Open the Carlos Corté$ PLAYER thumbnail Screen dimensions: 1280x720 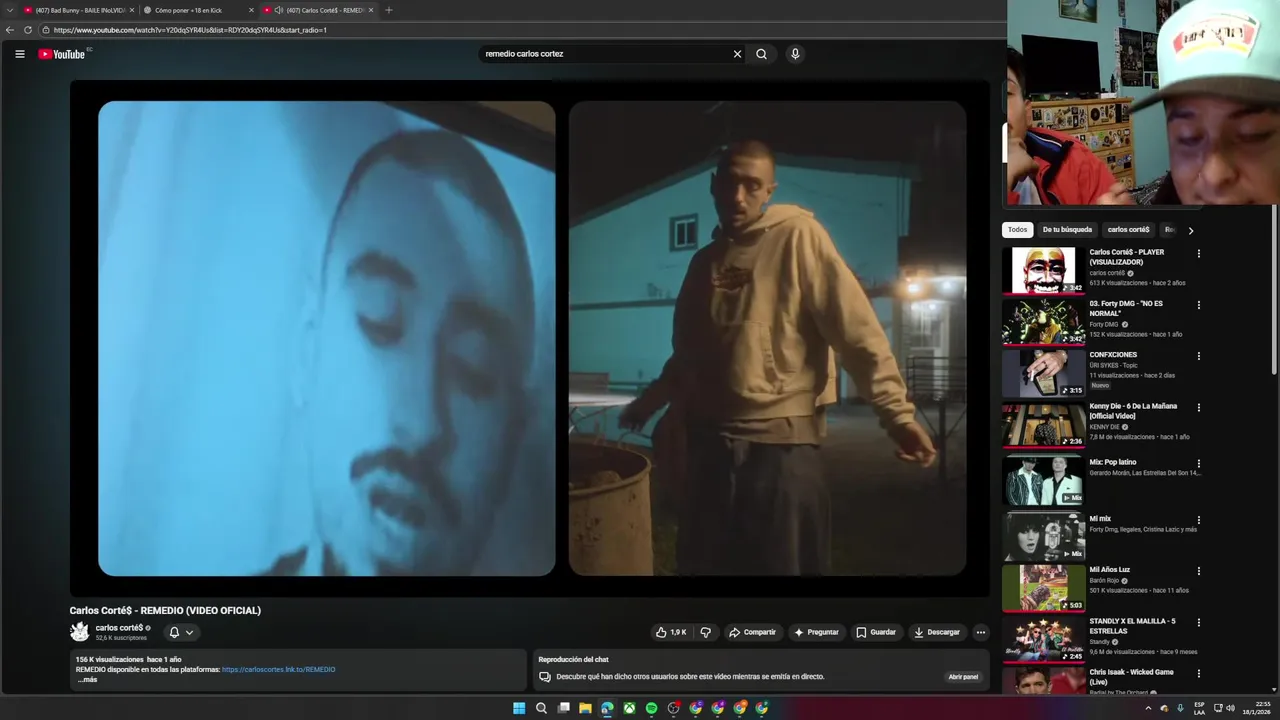(x=1044, y=270)
